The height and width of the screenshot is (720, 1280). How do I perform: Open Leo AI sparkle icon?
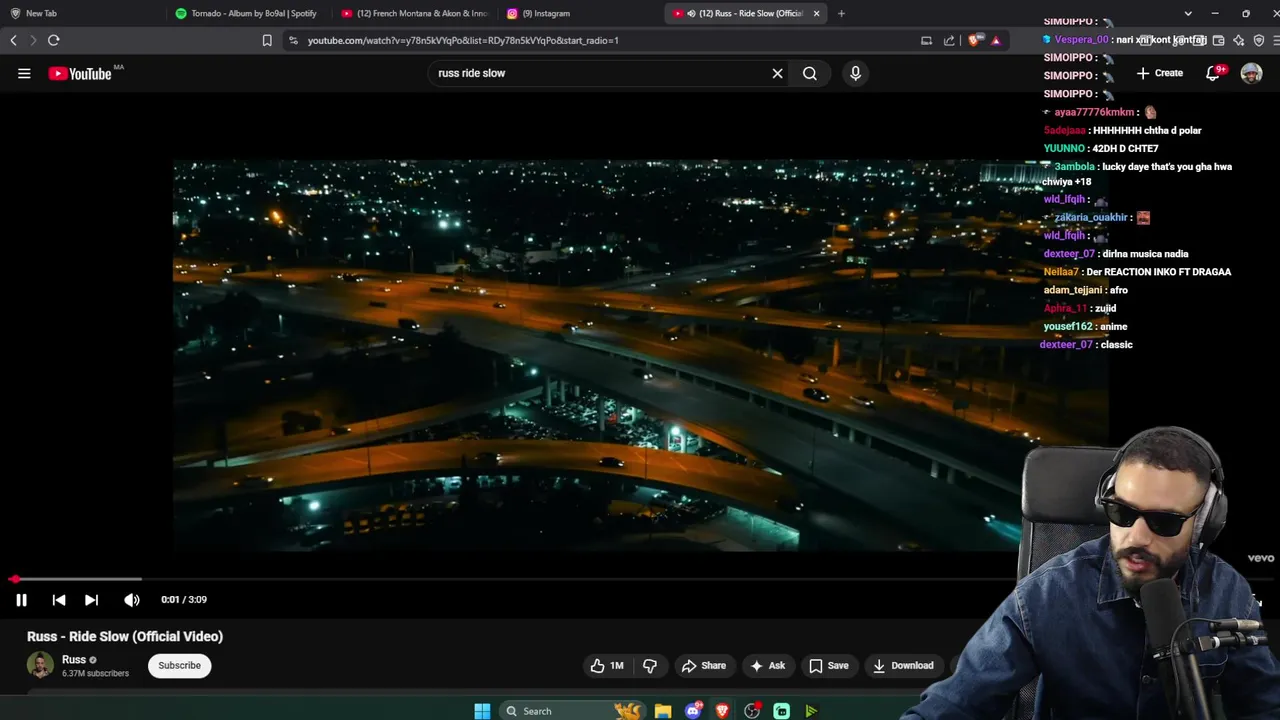coord(1239,41)
